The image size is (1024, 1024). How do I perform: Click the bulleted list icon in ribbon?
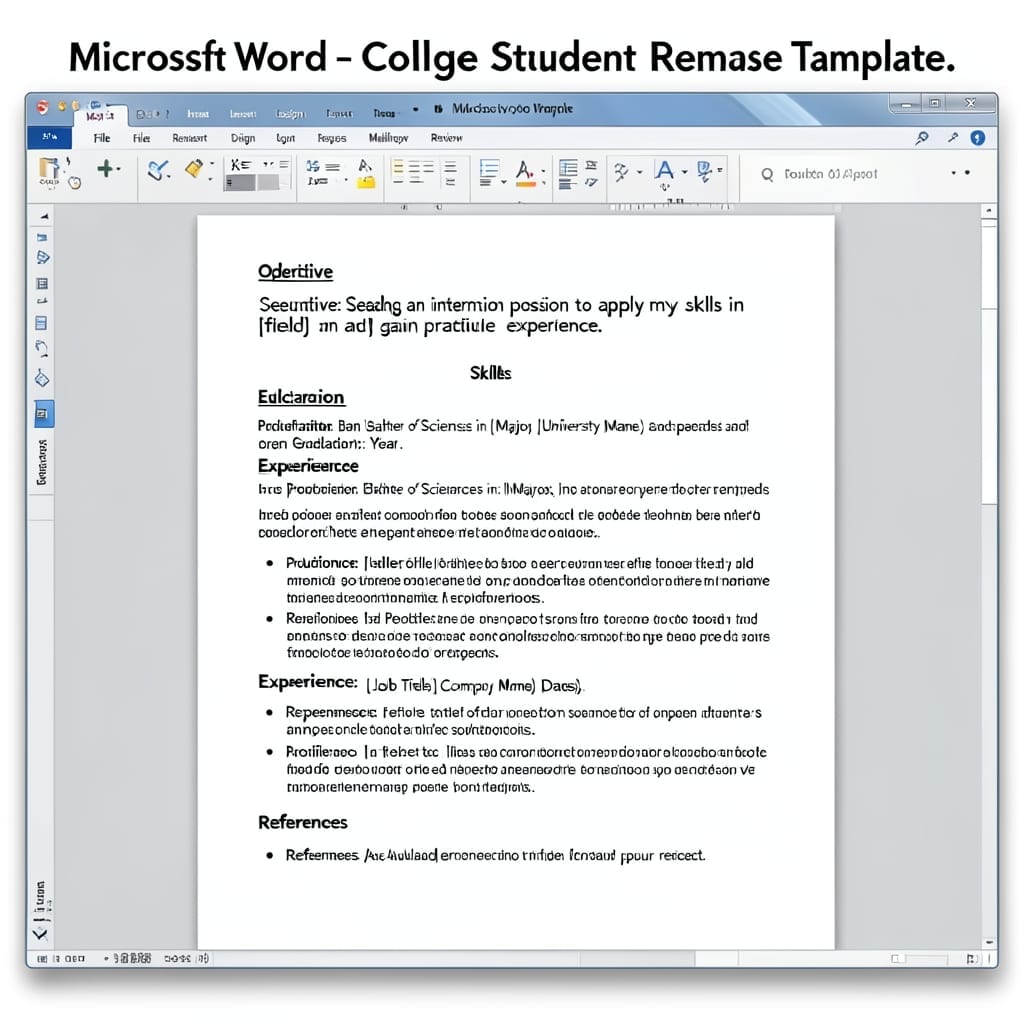489,172
